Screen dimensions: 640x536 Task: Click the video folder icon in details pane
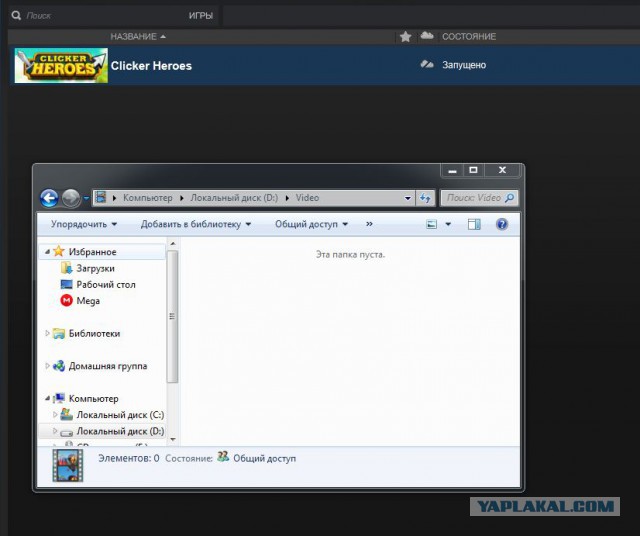coord(68,465)
